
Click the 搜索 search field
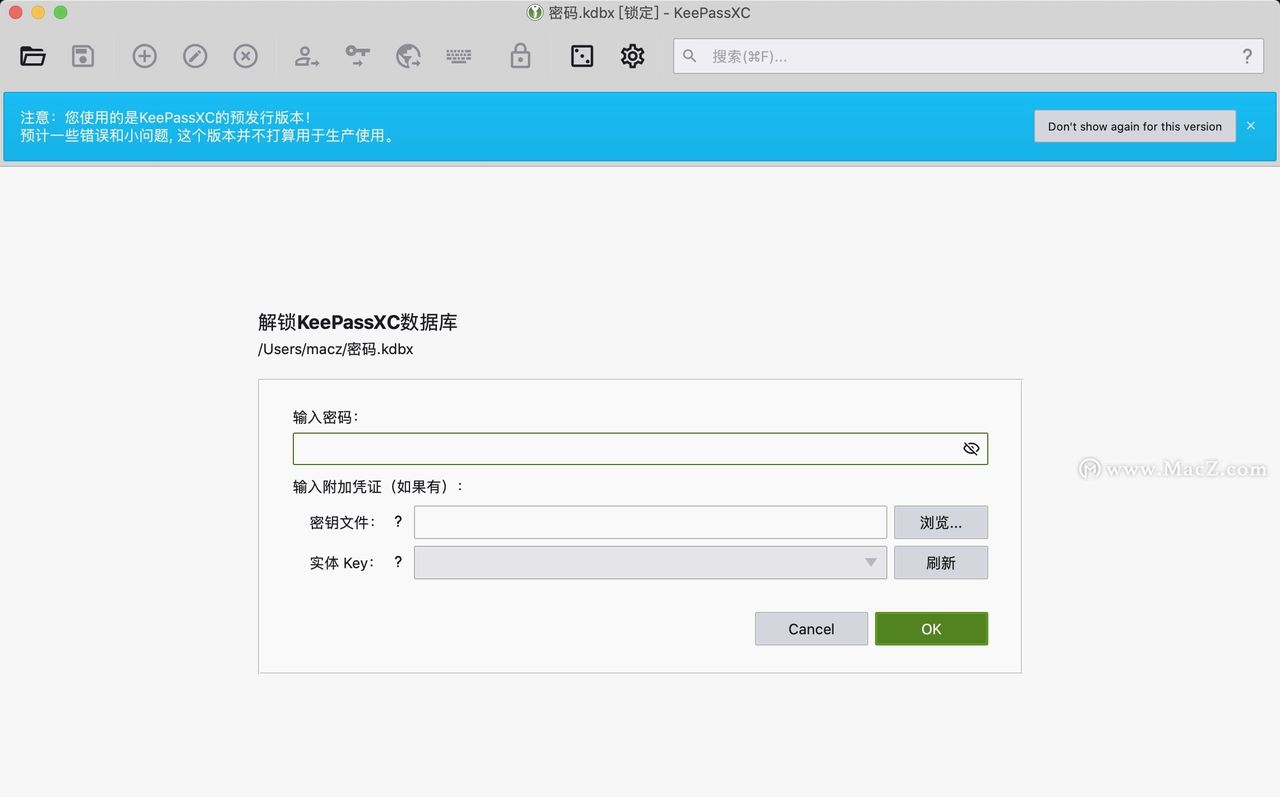968,56
